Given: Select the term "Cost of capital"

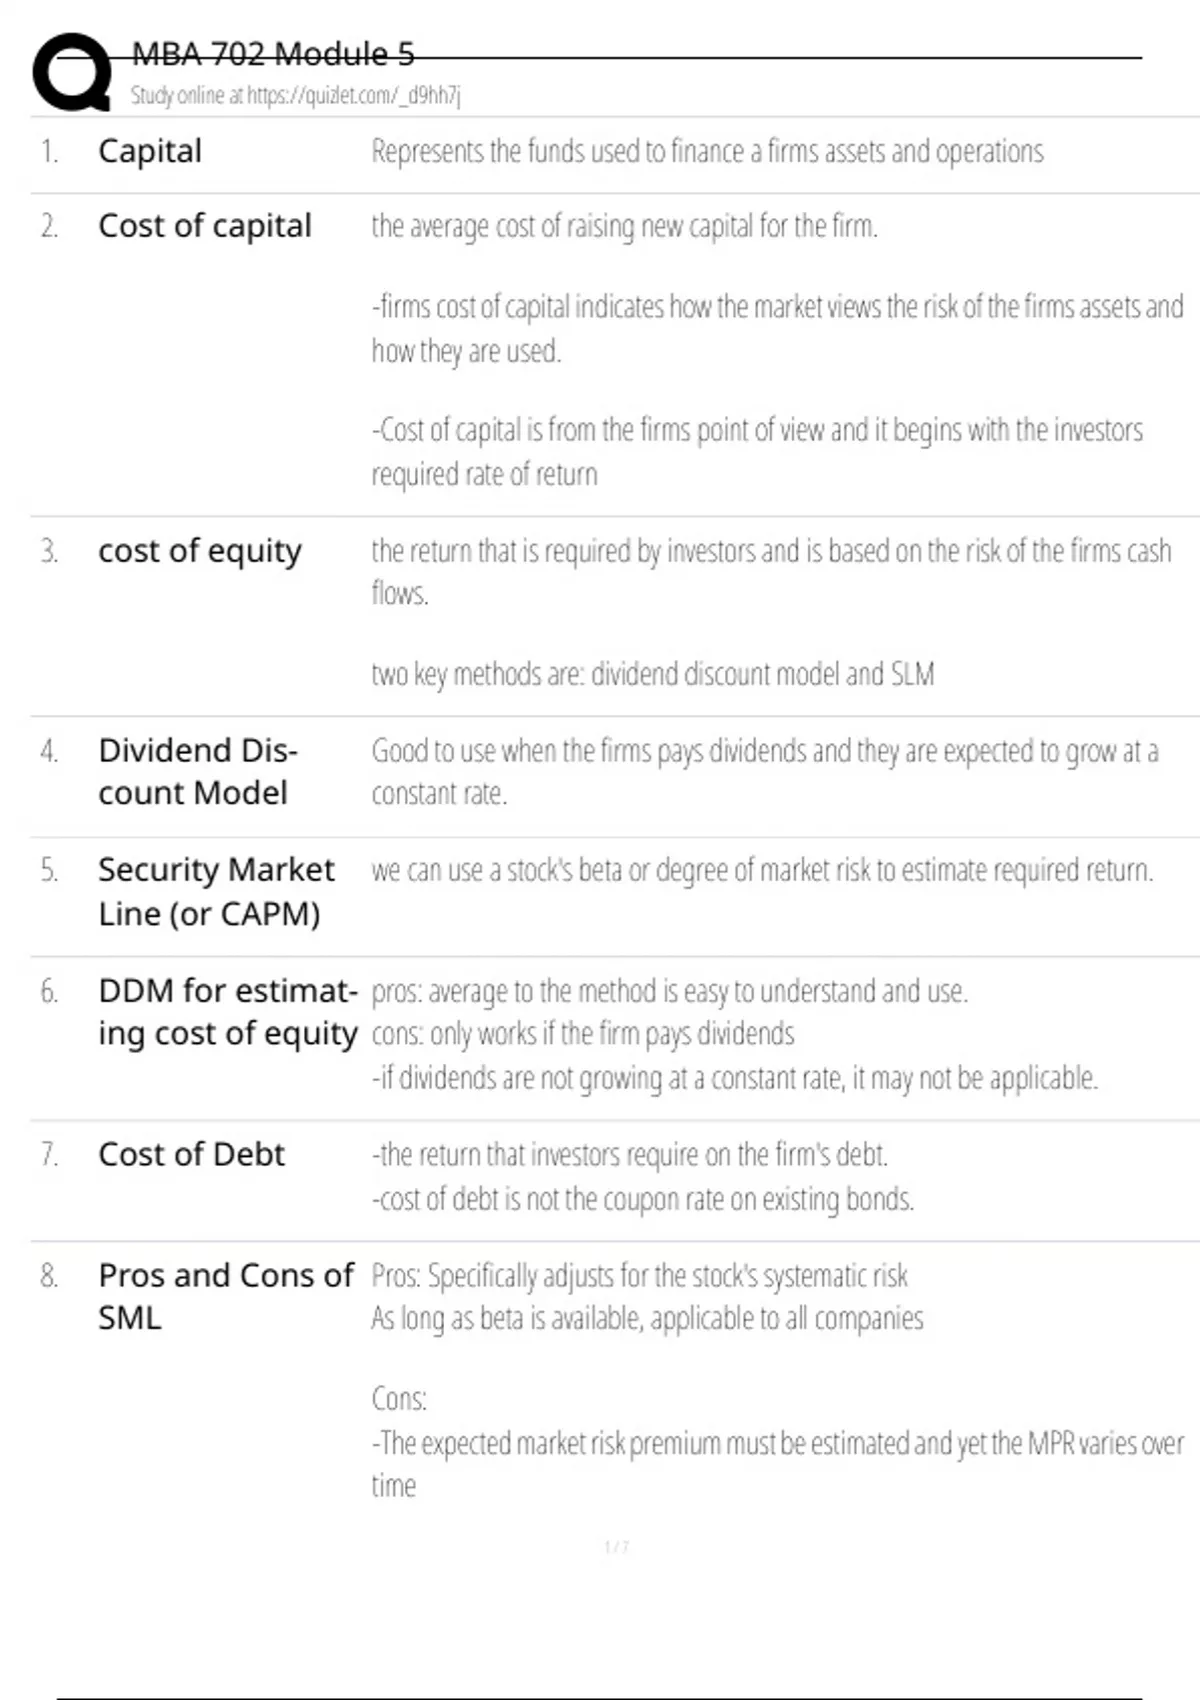Looking at the screenshot, I should [x=205, y=226].
